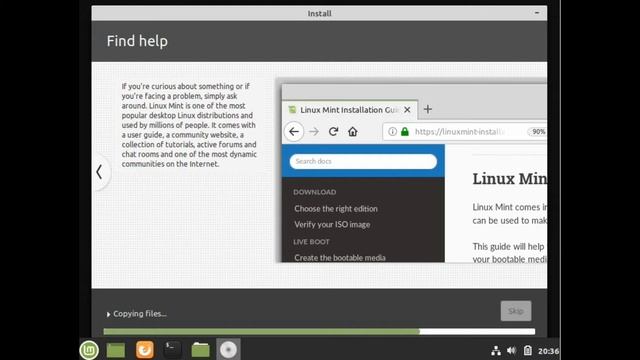Click the browser home icon in slideshow
This screenshot has height=360, width=640.
click(x=353, y=131)
